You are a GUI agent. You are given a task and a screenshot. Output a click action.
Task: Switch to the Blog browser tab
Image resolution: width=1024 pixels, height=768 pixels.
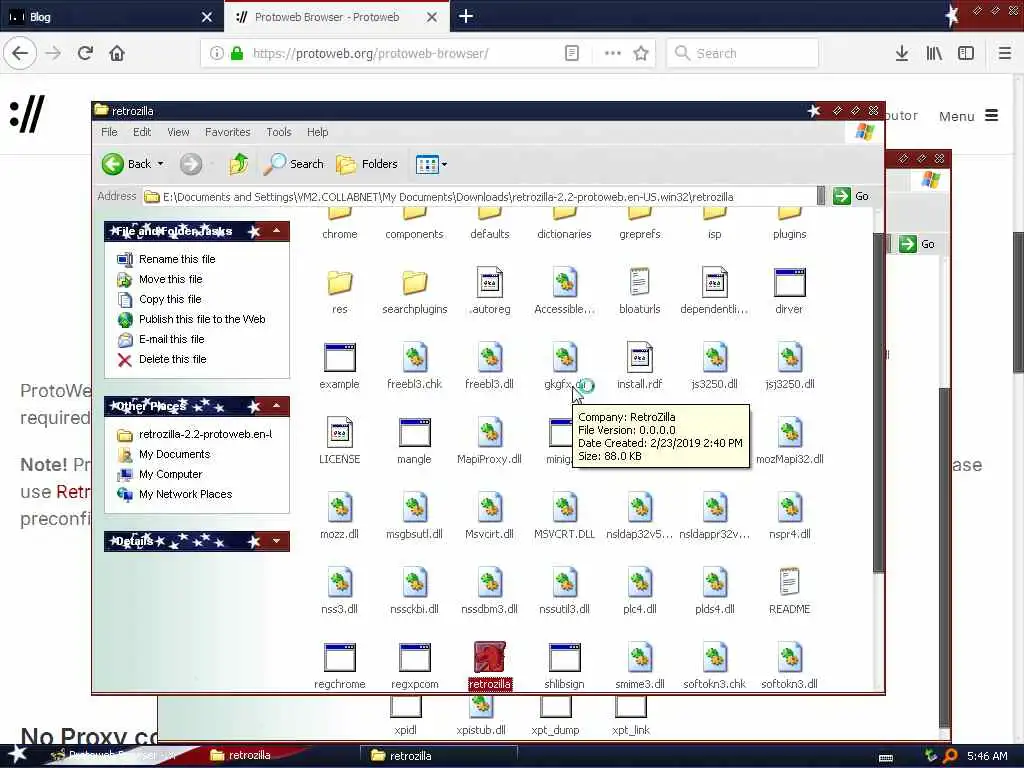coord(112,16)
